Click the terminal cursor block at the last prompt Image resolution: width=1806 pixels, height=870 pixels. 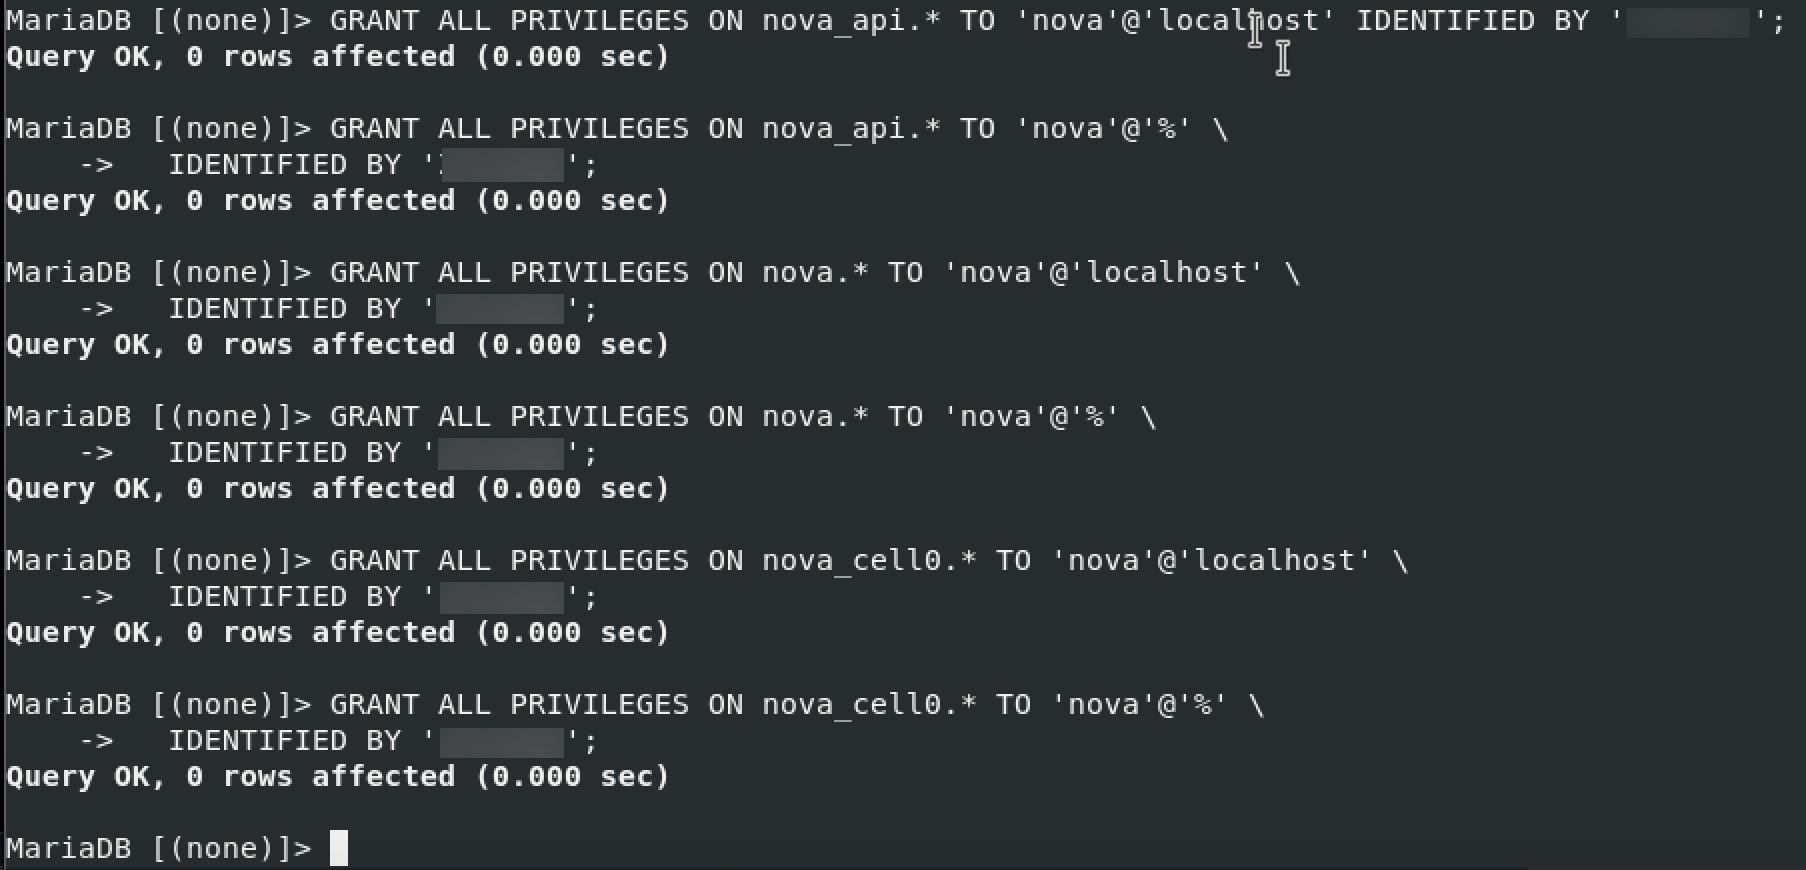[339, 848]
